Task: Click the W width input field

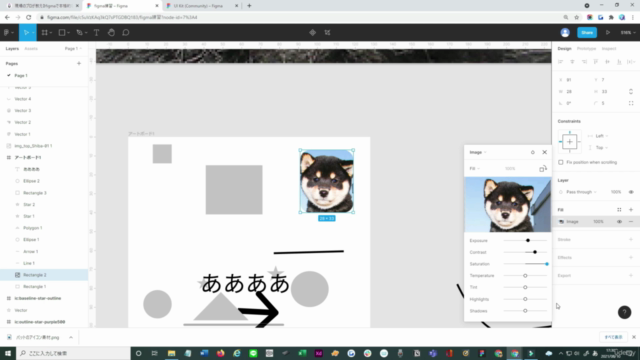Action: pyautogui.click(x=575, y=91)
